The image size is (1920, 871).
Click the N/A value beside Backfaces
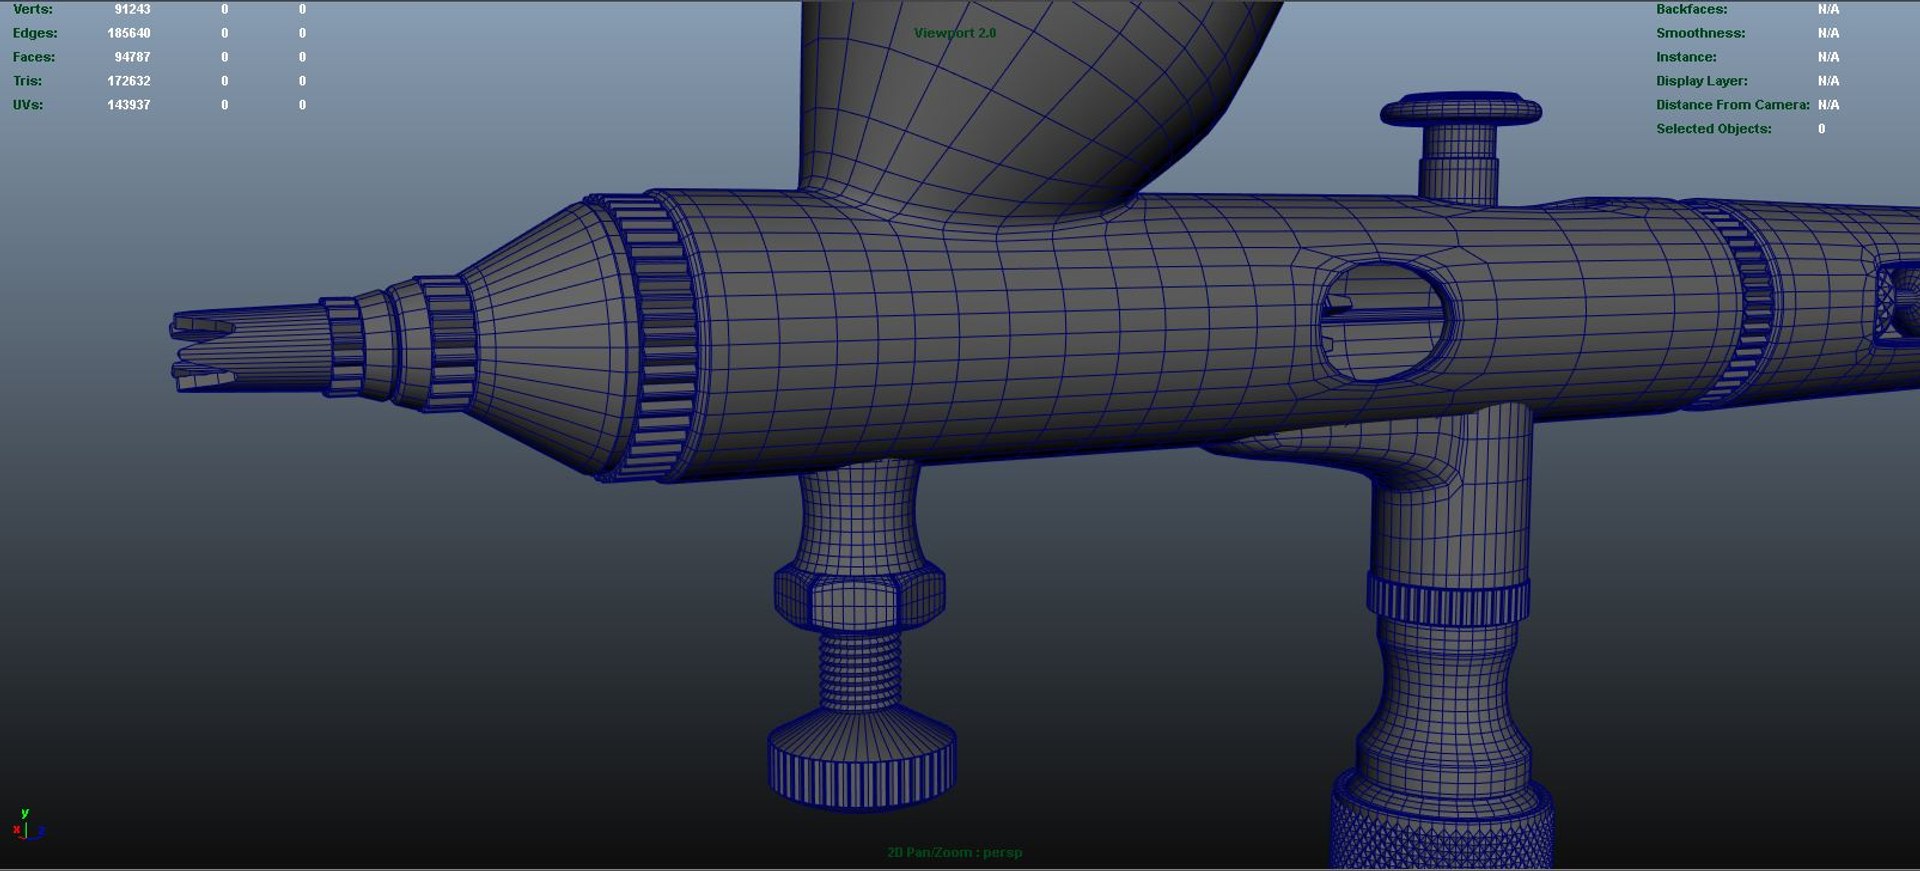[1828, 9]
